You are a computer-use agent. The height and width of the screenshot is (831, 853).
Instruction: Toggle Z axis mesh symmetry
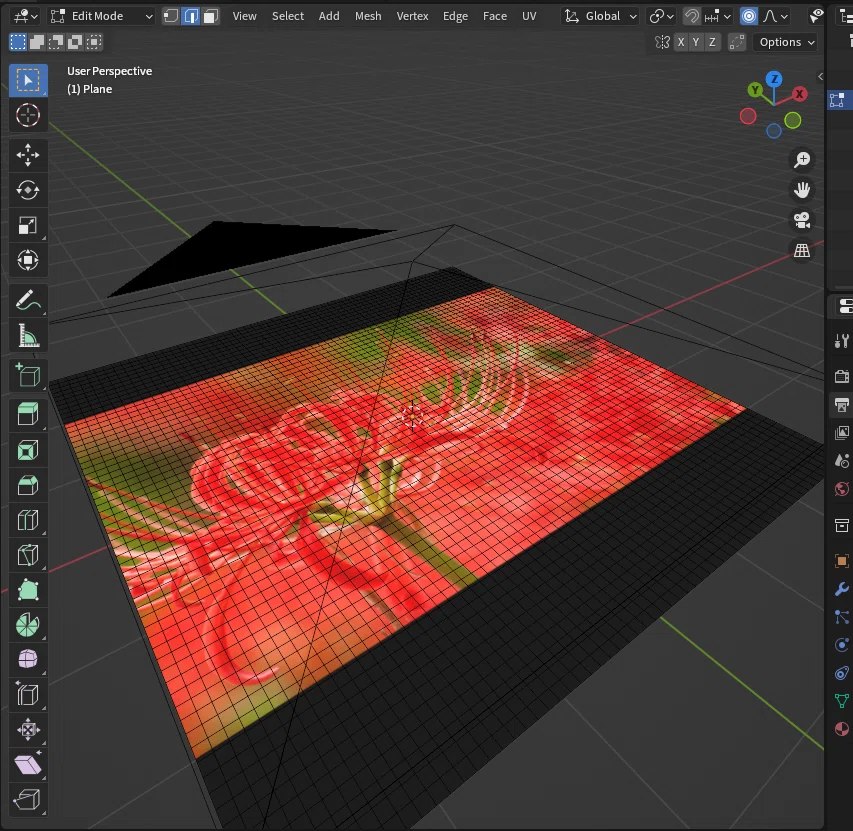[712, 42]
